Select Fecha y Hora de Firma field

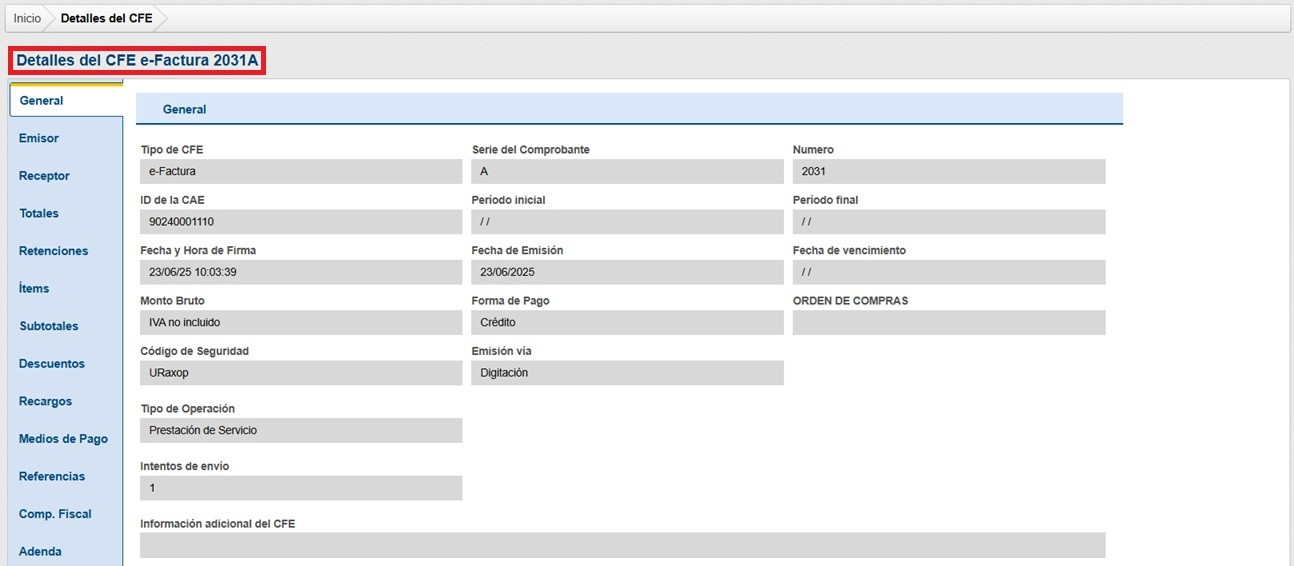[301, 272]
